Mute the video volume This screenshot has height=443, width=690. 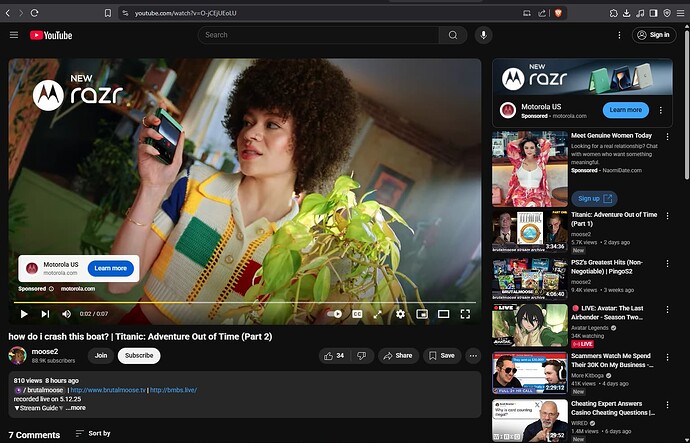(66, 314)
